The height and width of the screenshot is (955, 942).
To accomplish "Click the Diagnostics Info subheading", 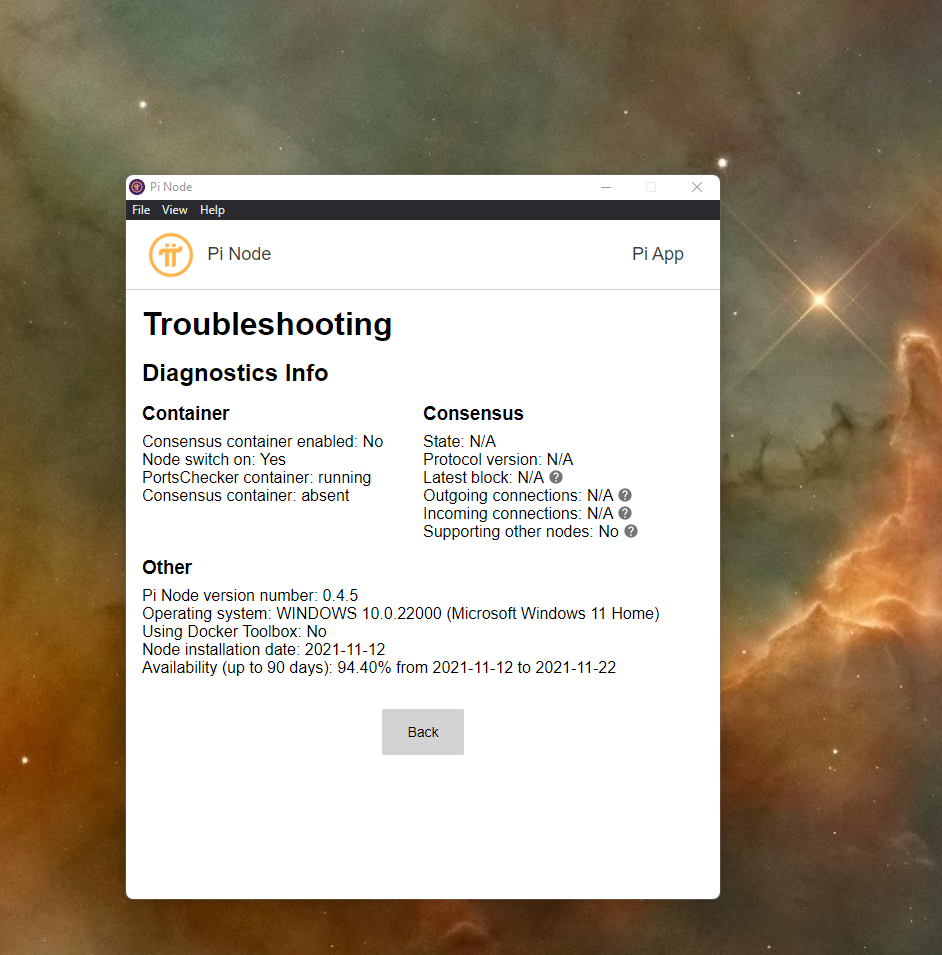I will [x=235, y=372].
